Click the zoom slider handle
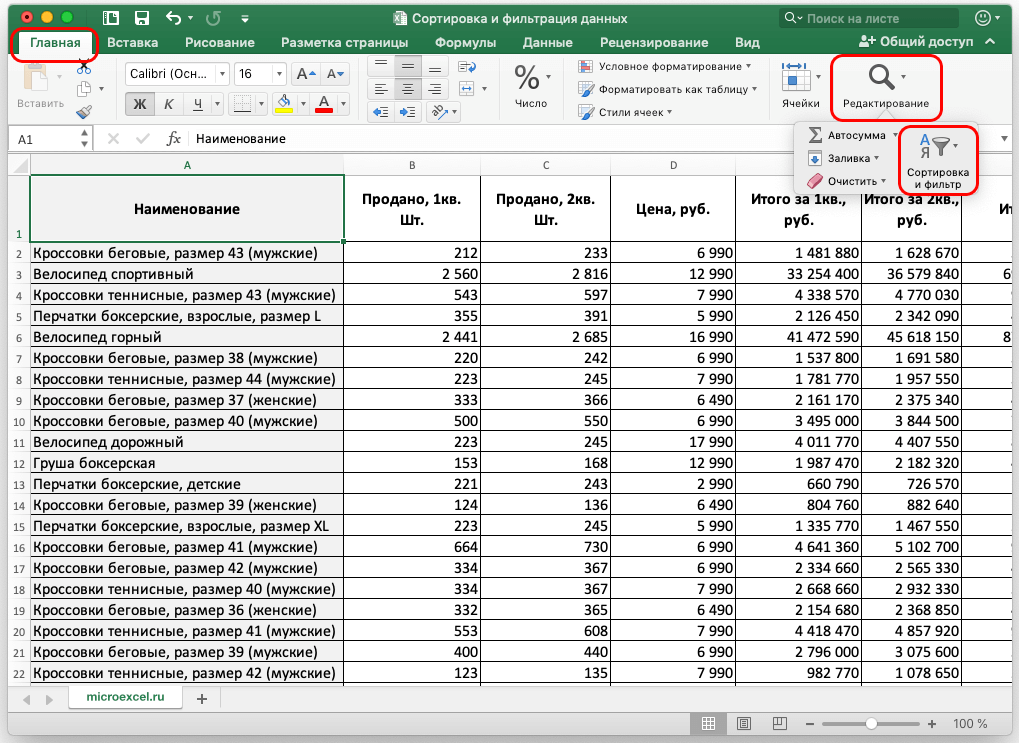 click(872, 723)
